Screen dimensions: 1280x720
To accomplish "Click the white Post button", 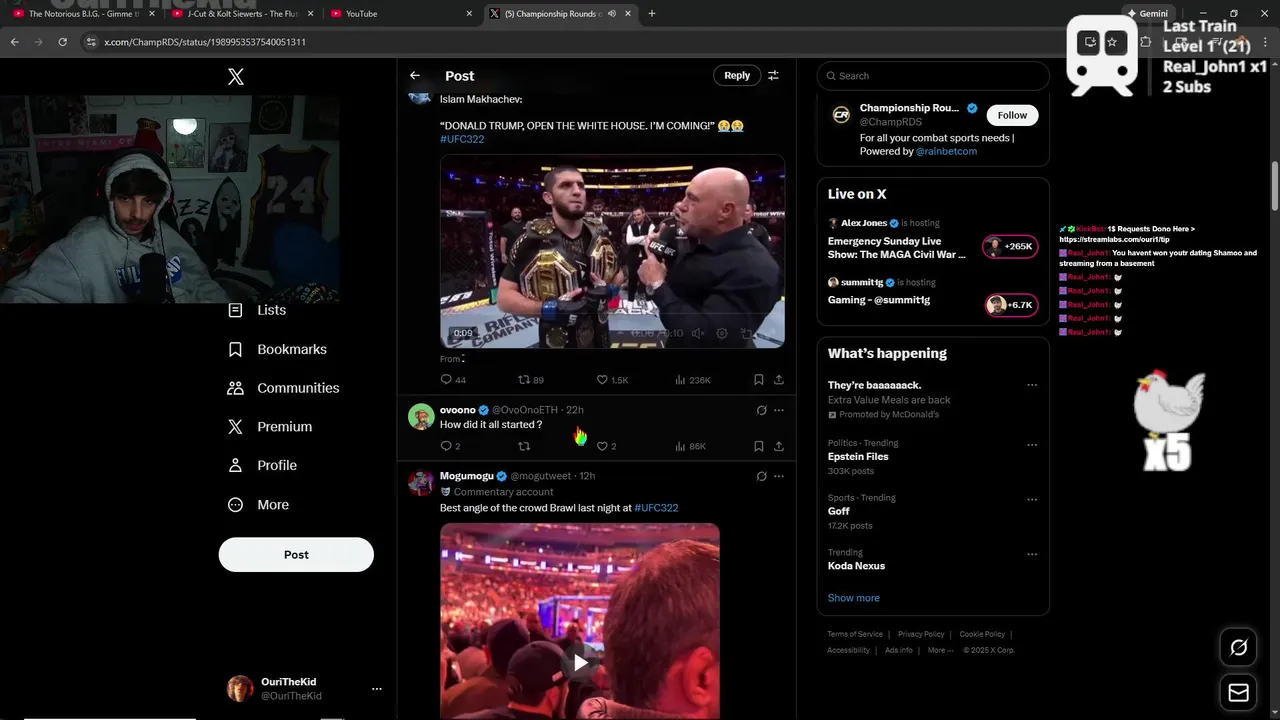I will coord(296,554).
